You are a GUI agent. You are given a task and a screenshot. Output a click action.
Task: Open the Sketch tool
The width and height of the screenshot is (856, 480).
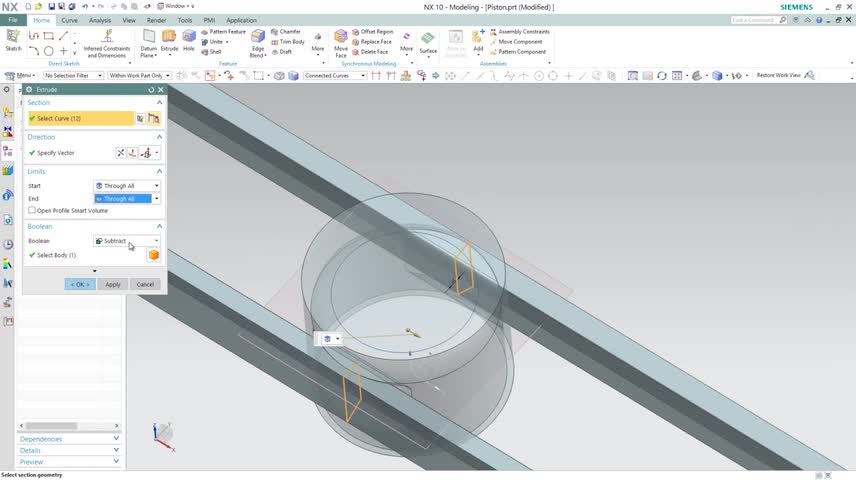click(13, 40)
